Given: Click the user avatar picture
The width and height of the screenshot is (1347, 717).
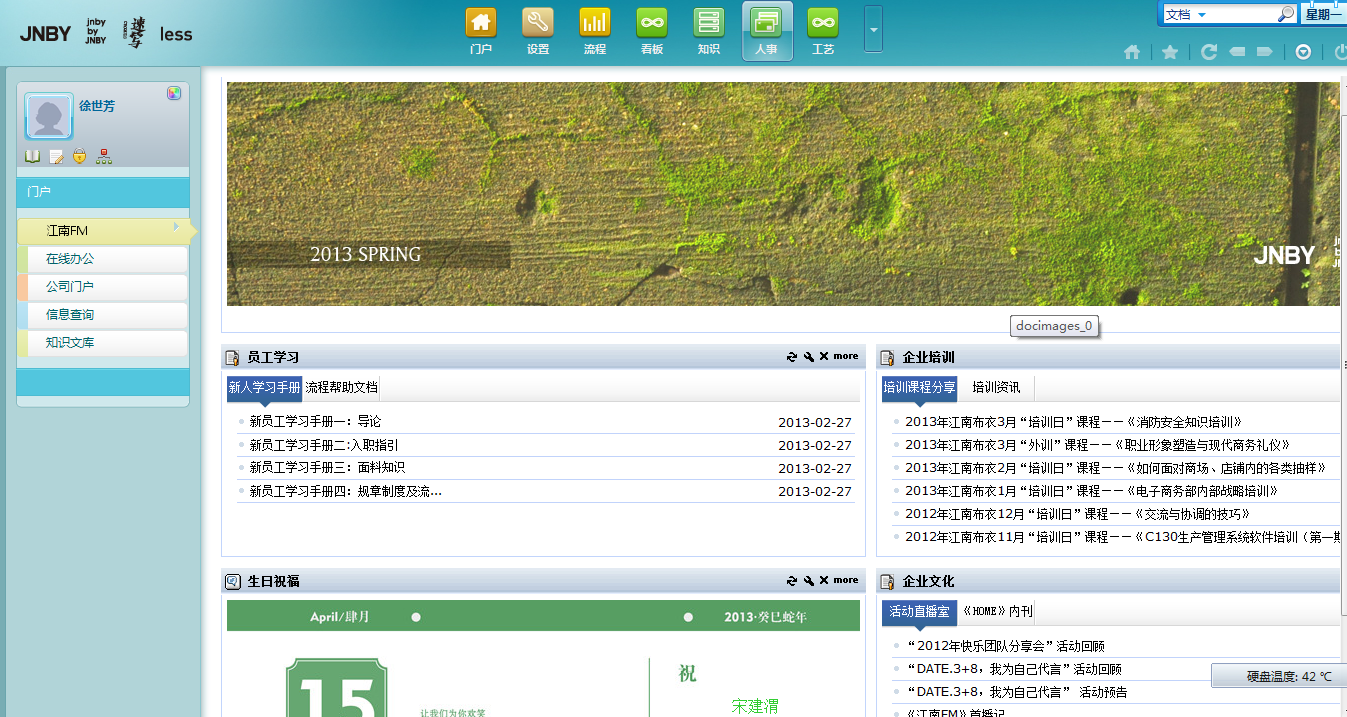Looking at the screenshot, I should (x=49, y=117).
